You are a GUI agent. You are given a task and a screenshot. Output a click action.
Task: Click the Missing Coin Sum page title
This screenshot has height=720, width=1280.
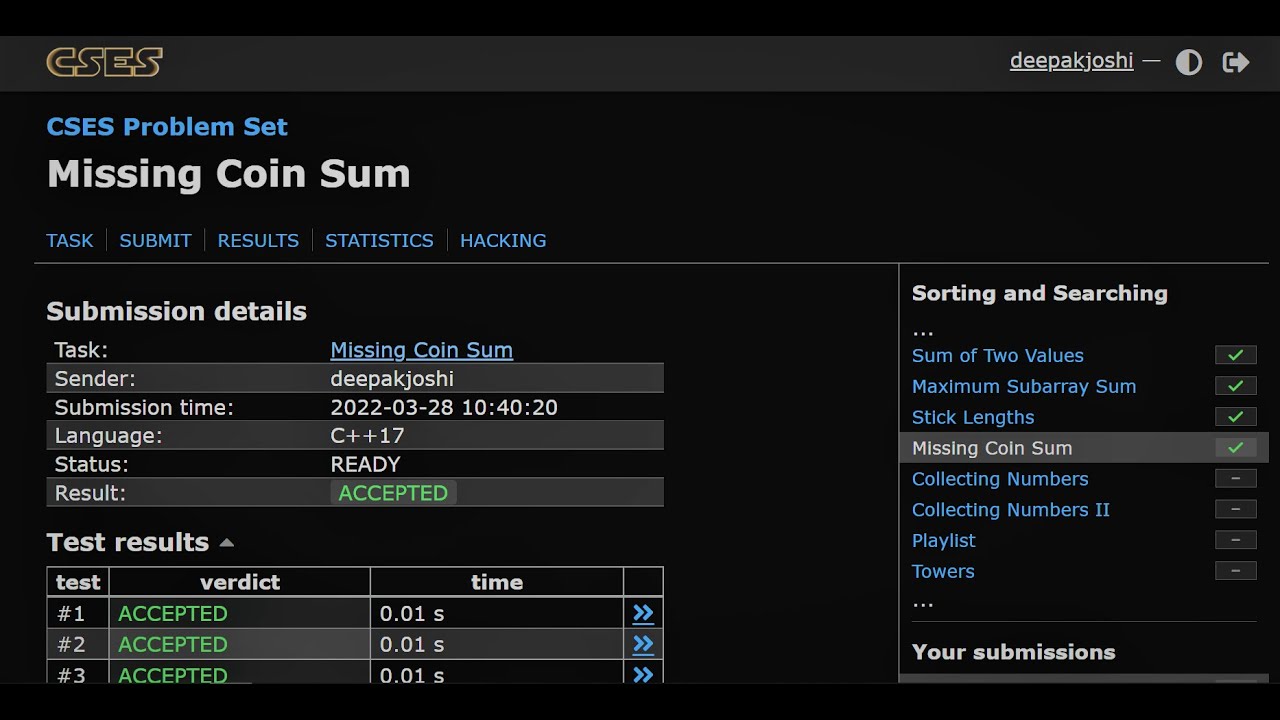tap(228, 174)
